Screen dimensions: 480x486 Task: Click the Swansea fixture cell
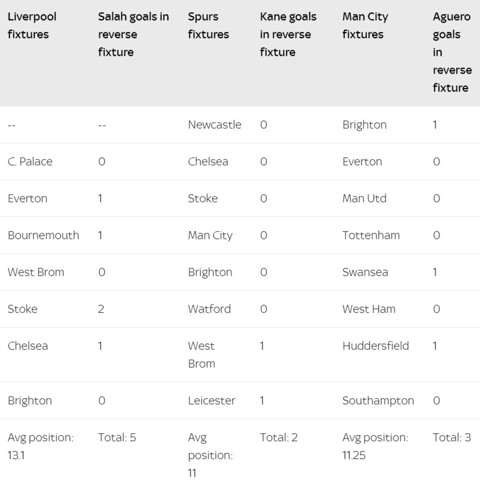pos(365,272)
